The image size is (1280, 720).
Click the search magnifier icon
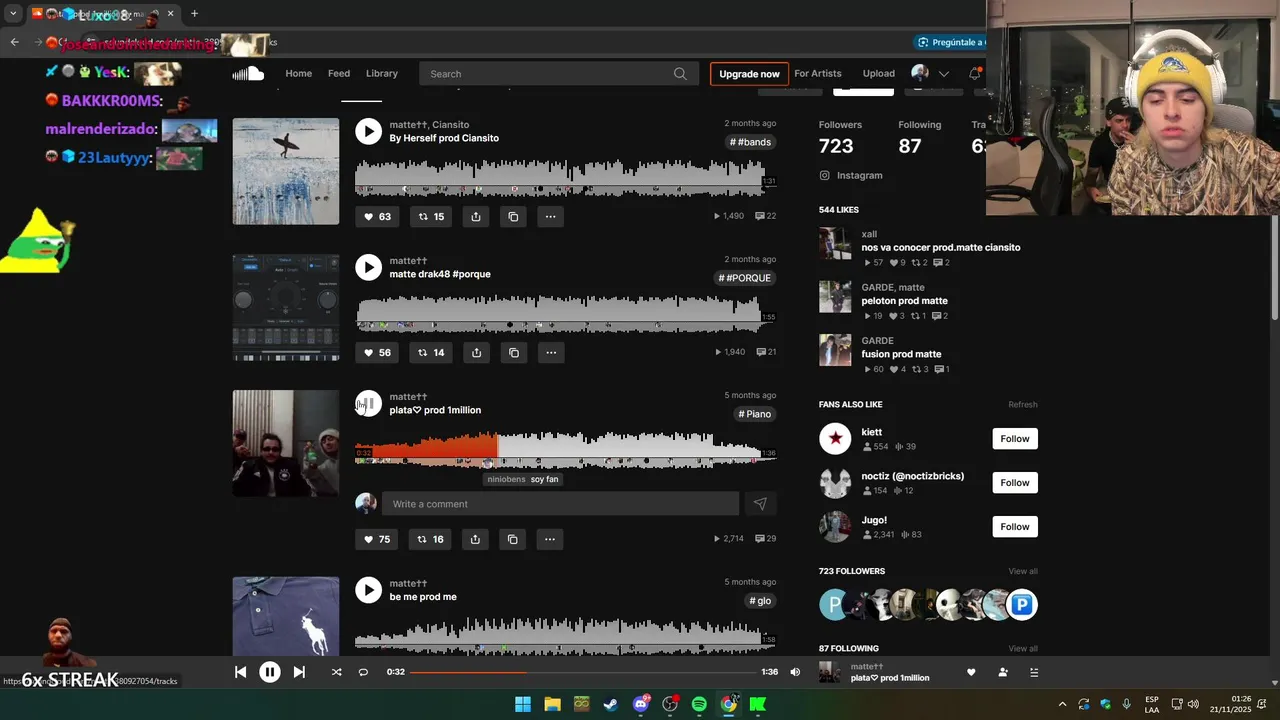pos(680,73)
